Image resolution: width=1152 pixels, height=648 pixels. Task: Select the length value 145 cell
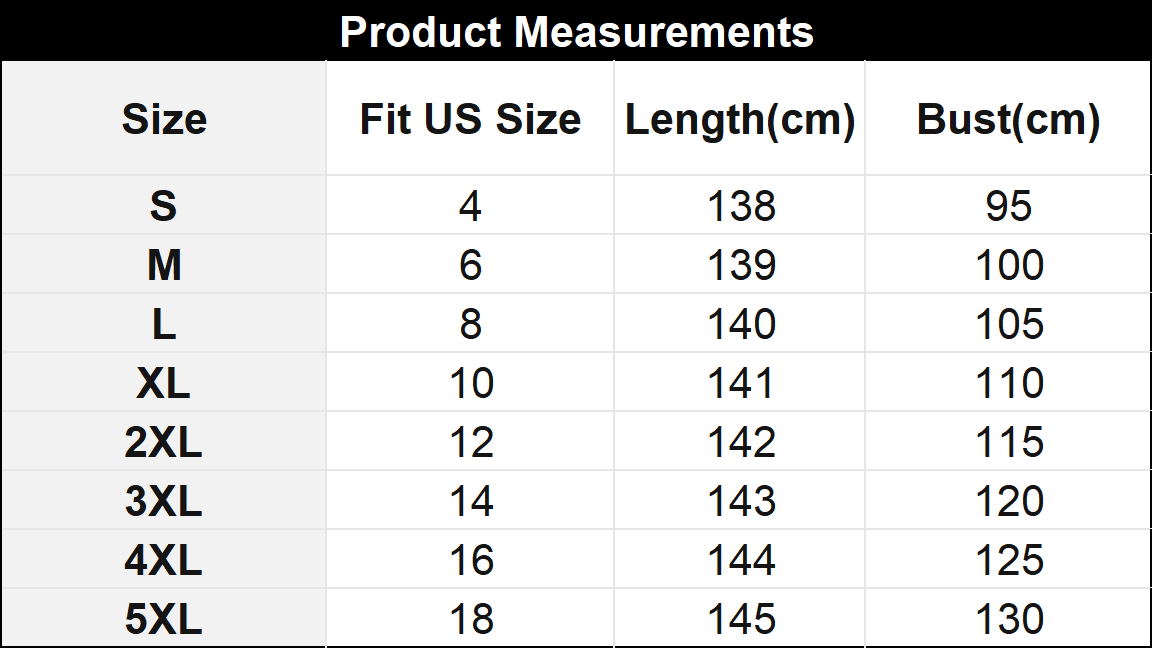coord(741,619)
